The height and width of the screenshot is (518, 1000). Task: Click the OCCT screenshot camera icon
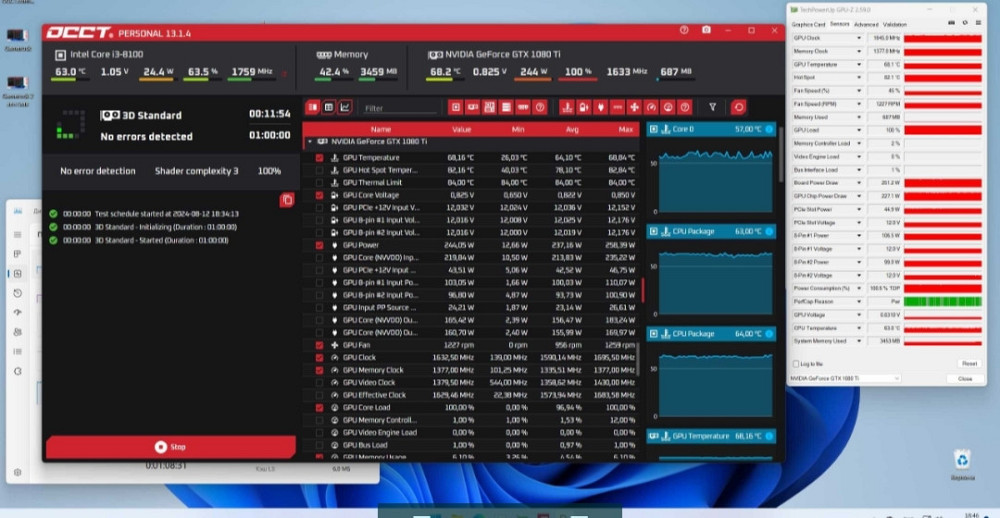707,31
